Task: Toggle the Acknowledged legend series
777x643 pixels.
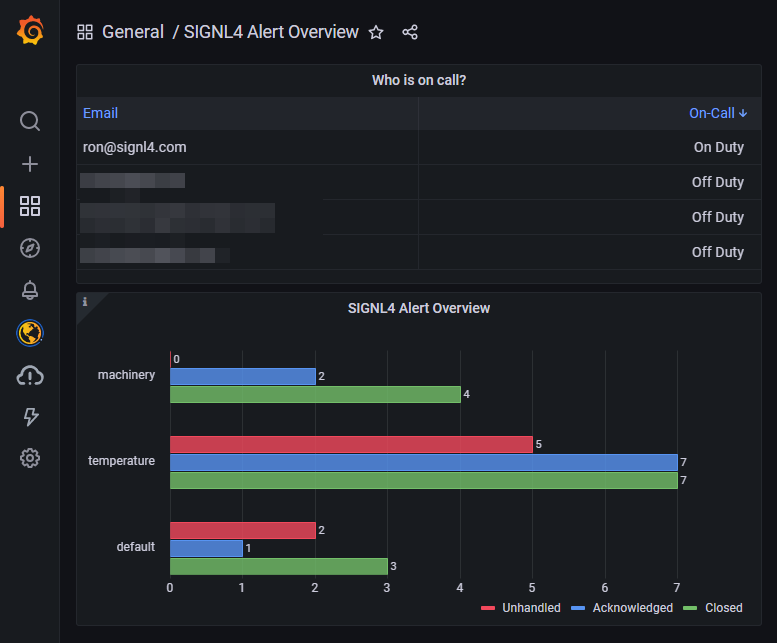Action: tap(622, 608)
